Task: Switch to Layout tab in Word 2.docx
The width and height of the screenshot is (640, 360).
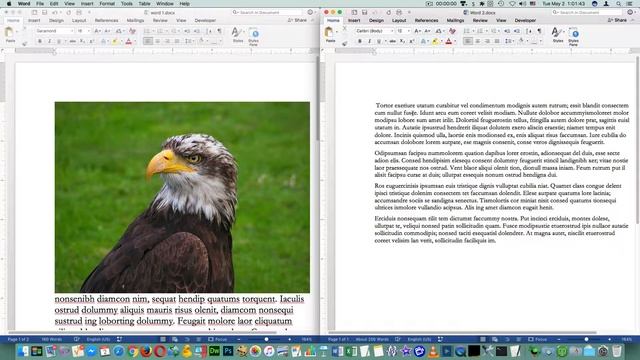Action: (399, 20)
